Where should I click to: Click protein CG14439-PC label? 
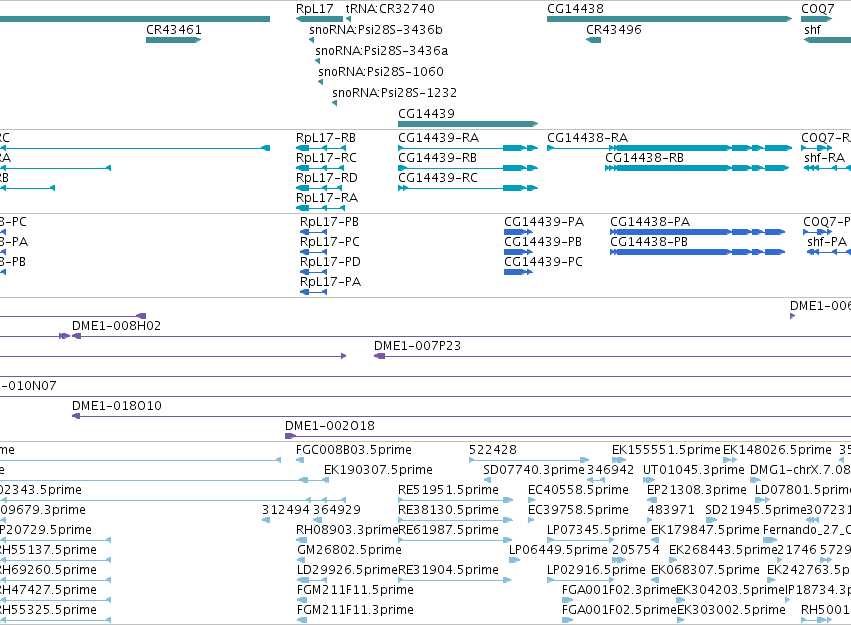coord(543,262)
